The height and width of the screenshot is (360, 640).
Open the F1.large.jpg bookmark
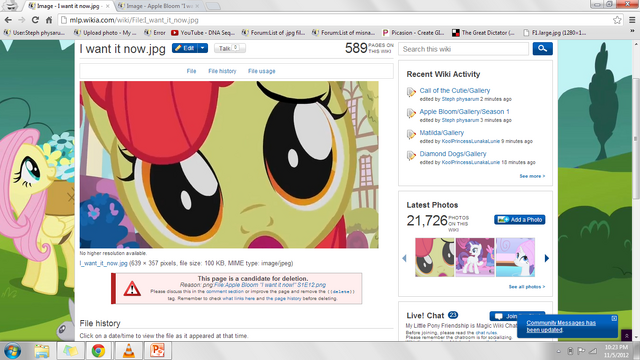coord(555,32)
